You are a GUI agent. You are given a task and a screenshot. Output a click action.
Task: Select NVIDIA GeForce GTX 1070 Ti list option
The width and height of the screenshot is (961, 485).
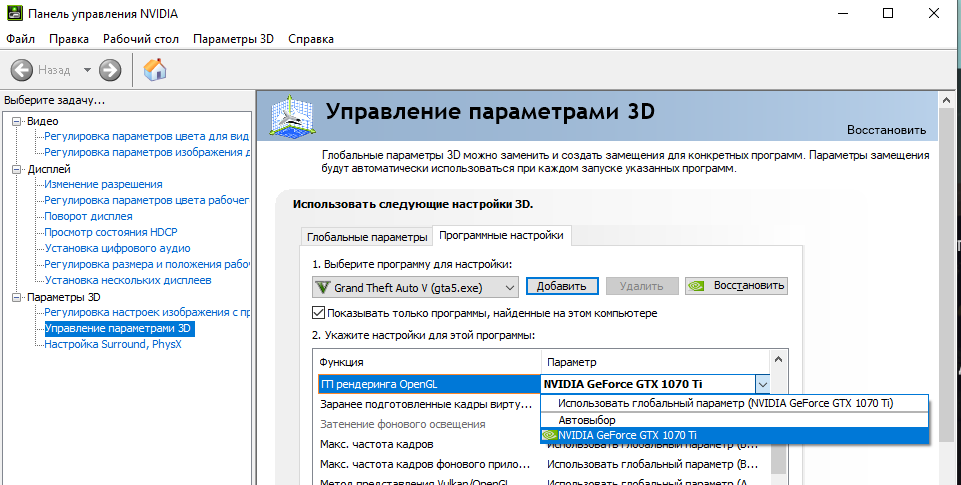pos(734,435)
